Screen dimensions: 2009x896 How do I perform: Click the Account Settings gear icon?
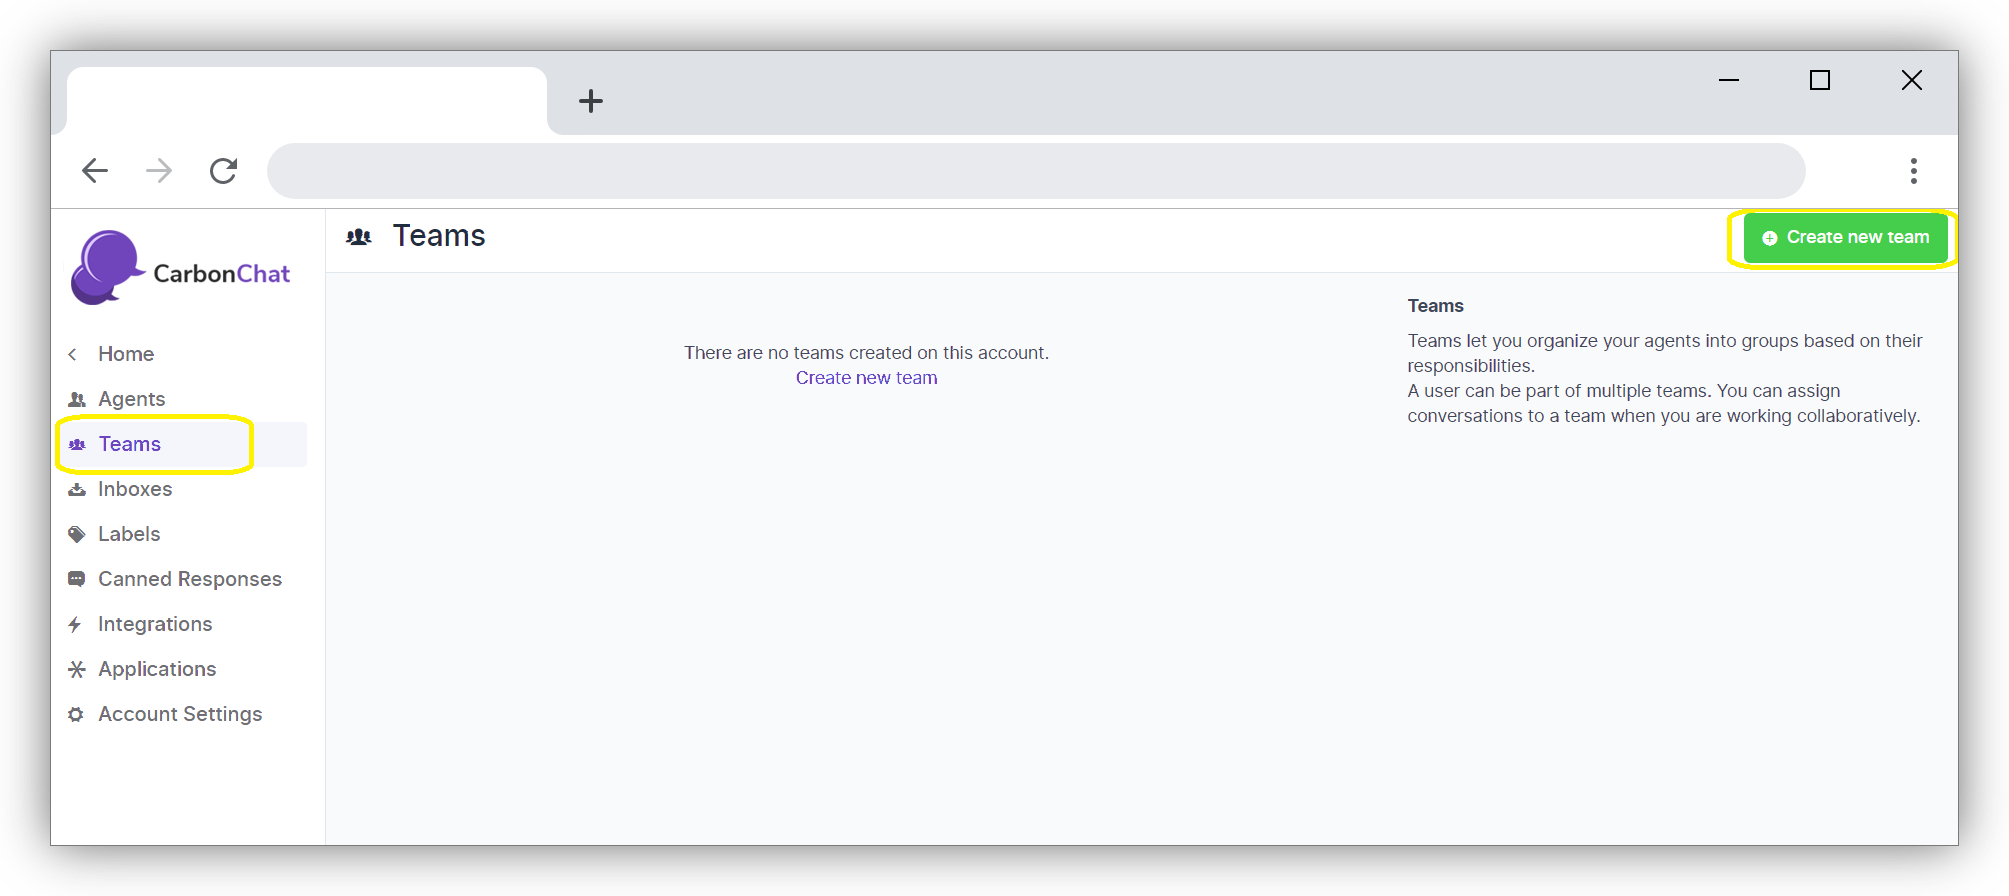(76, 714)
